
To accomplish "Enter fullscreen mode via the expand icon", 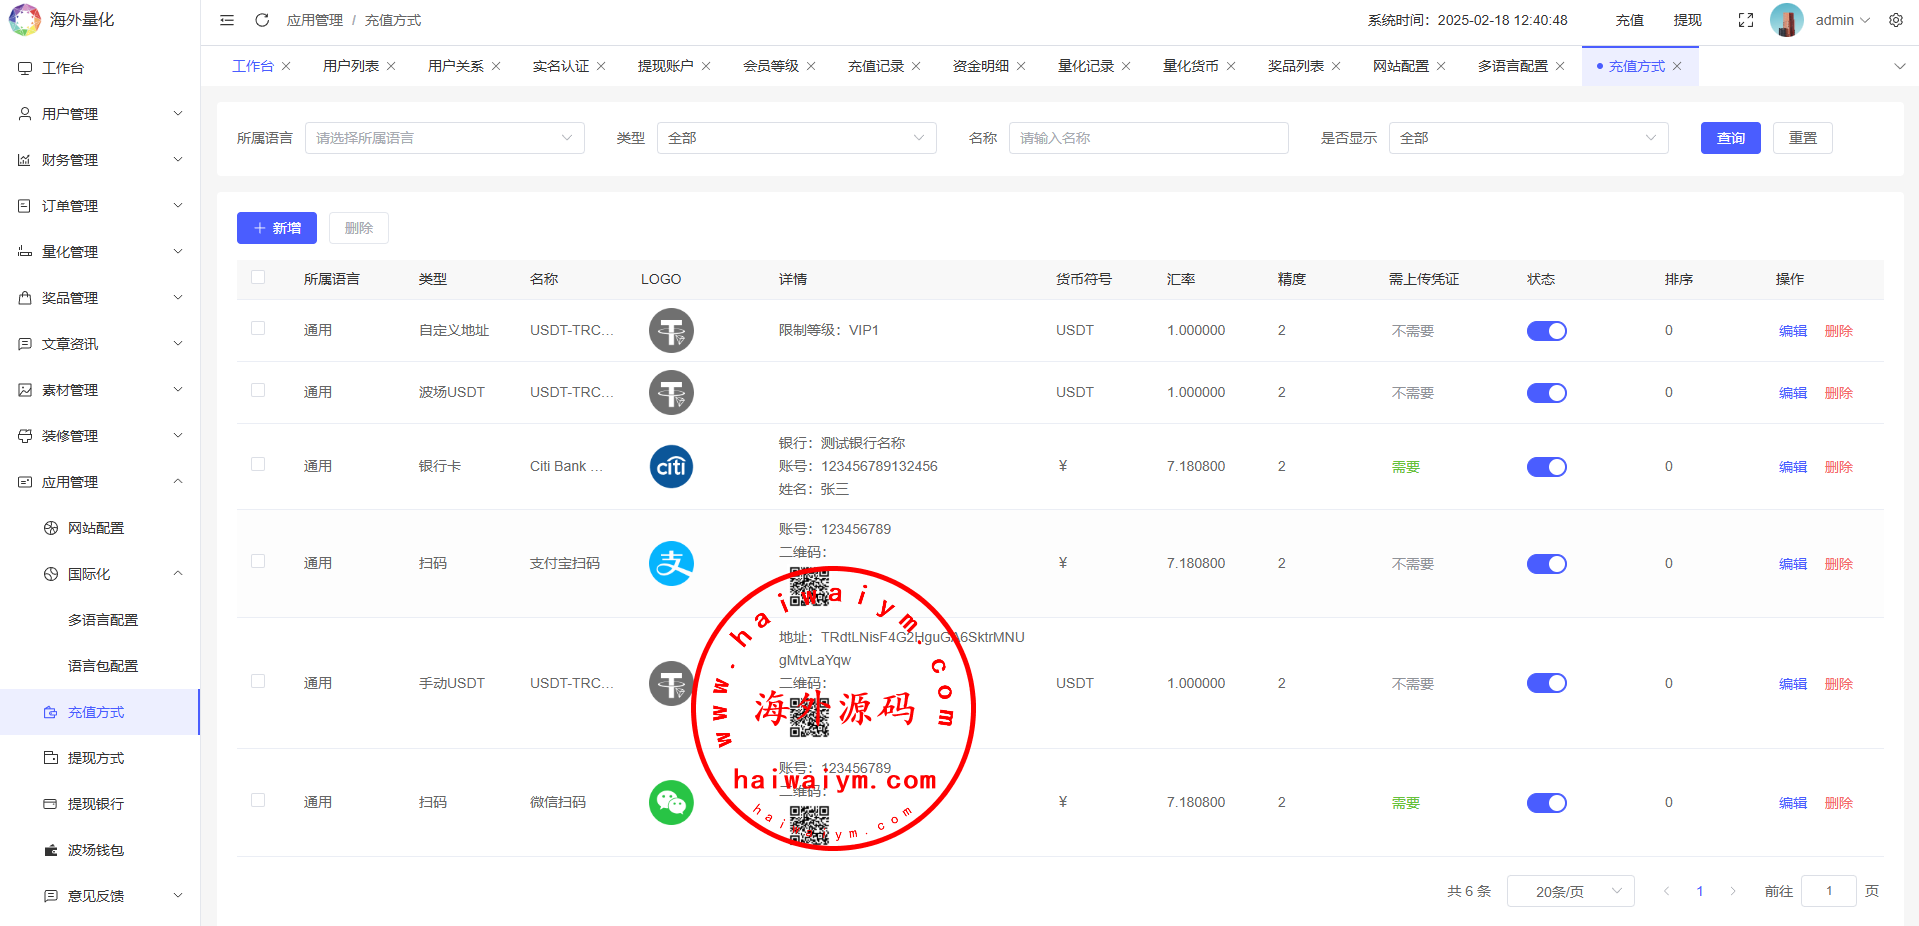I will (x=1746, y=20).
